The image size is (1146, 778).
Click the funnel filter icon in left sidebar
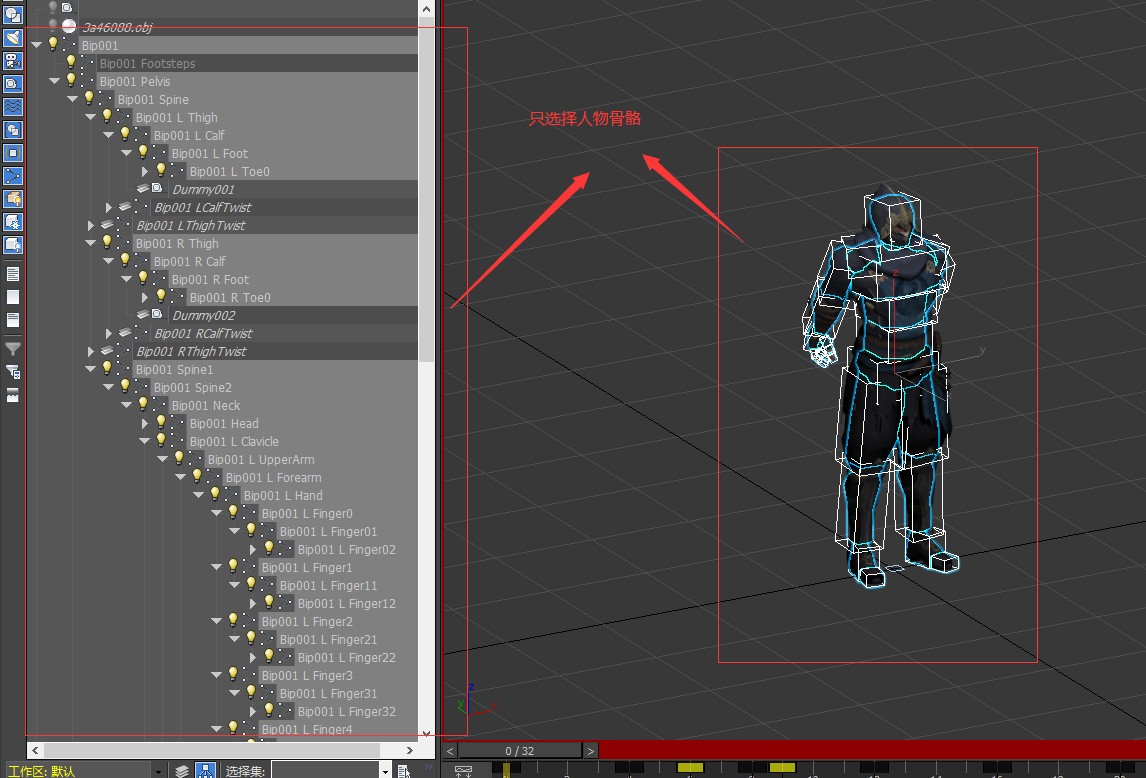pos(12,349)
